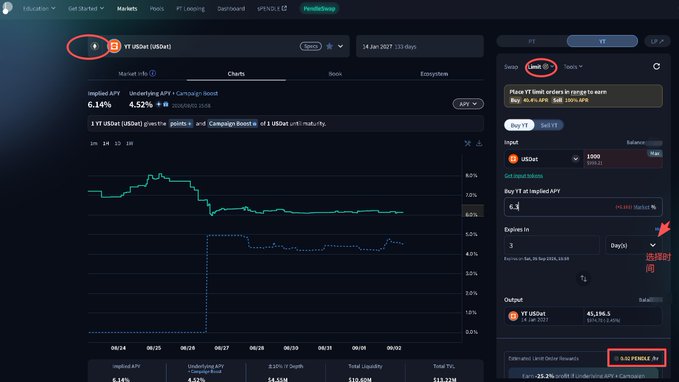Switch to the PT token toggle
This screenshot has width=679, height=382.
(532, 41)
